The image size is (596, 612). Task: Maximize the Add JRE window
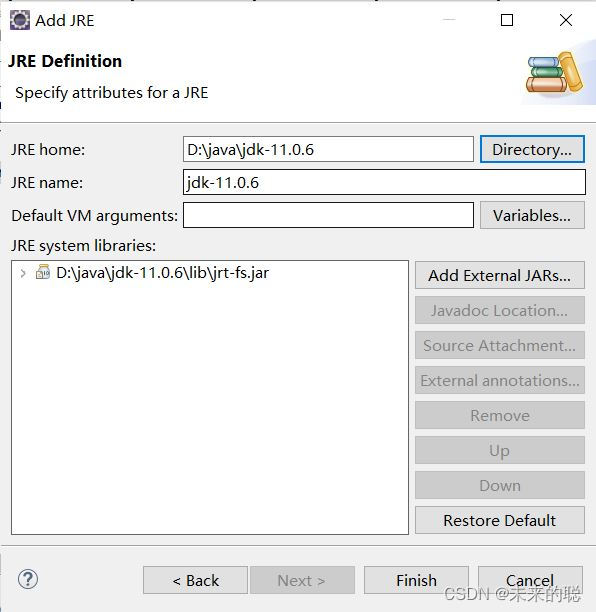507,20
